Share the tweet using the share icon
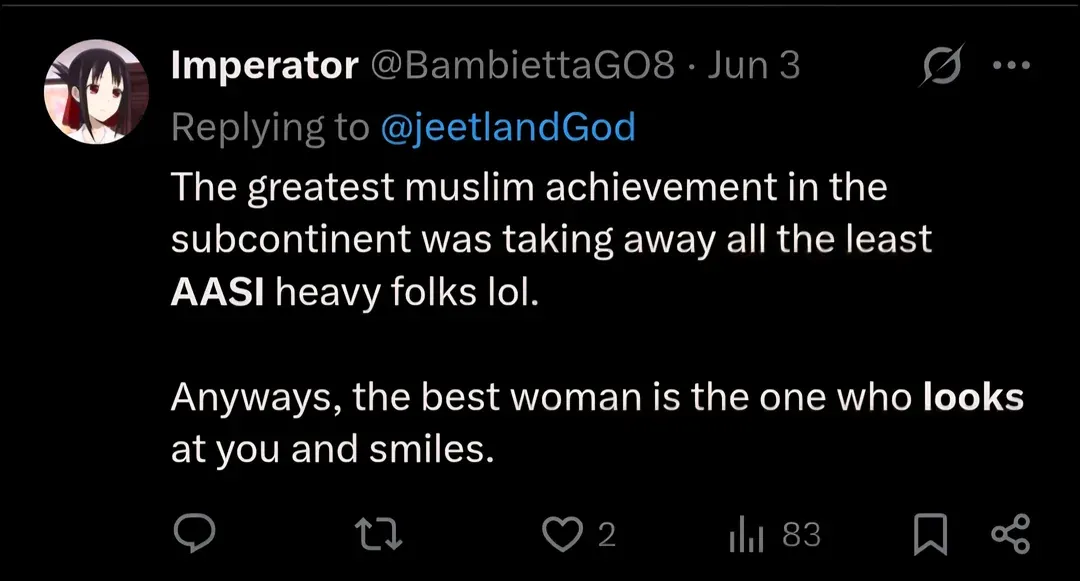Viewport: 1080px width, 581px height. click(x=1009, y=535)
